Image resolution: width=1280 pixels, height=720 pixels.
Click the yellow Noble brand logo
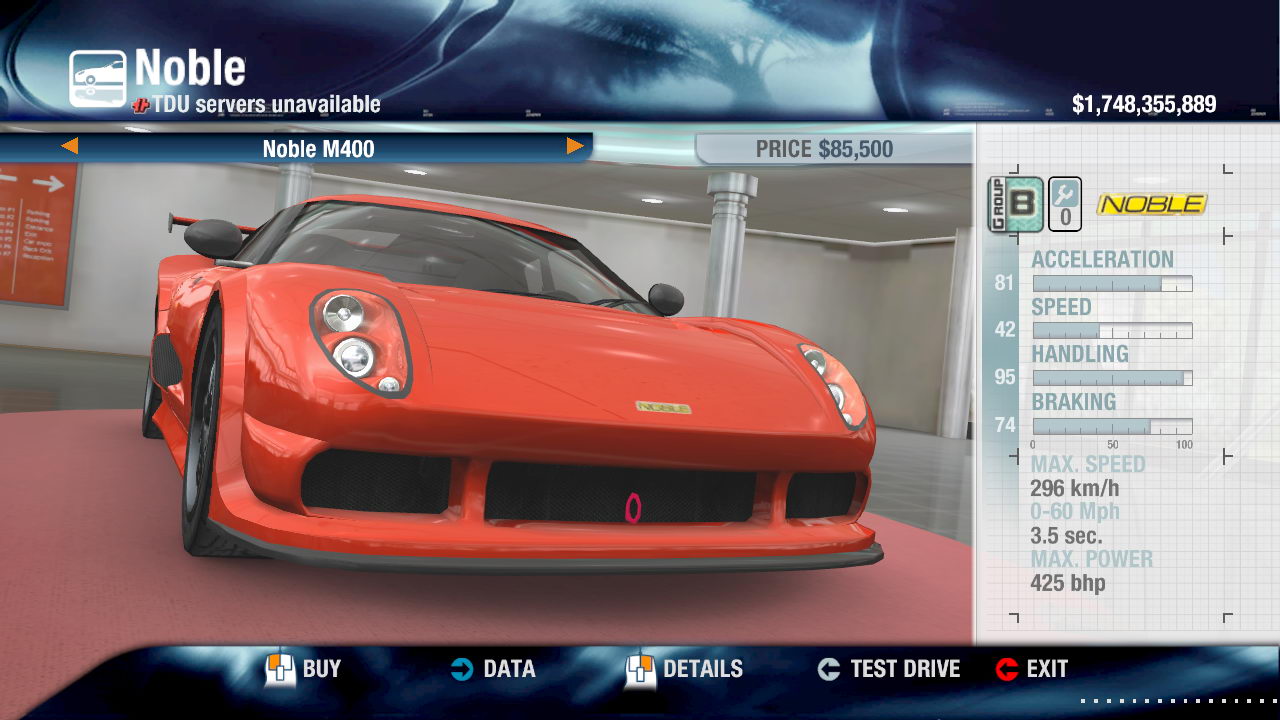1152,204
